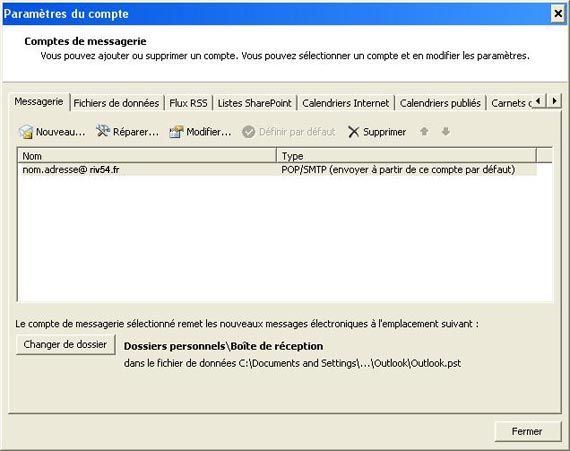Click the Fermer button

(x=527, y=431)
